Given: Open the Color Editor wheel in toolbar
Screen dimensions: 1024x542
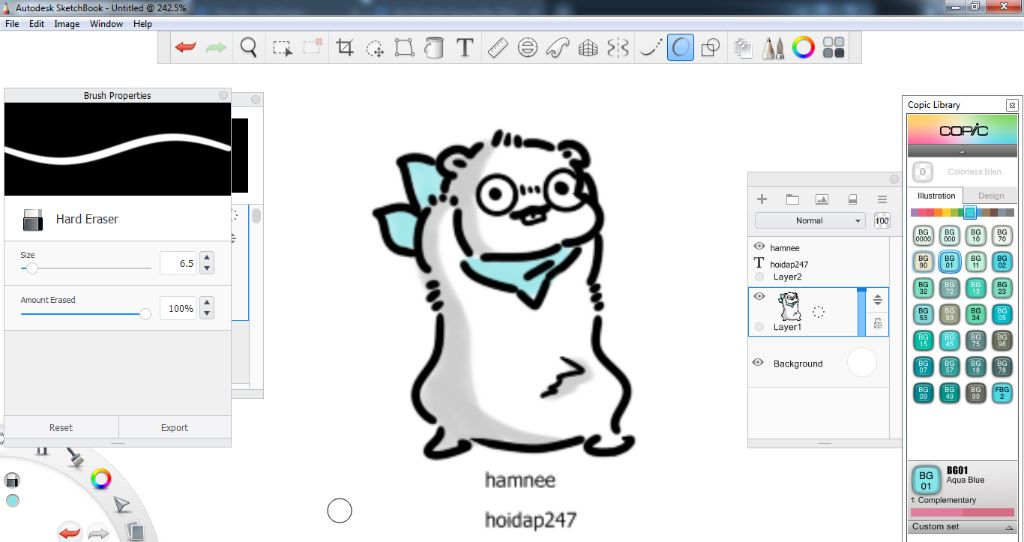Looking at the screenshot, I should point(803,47).
